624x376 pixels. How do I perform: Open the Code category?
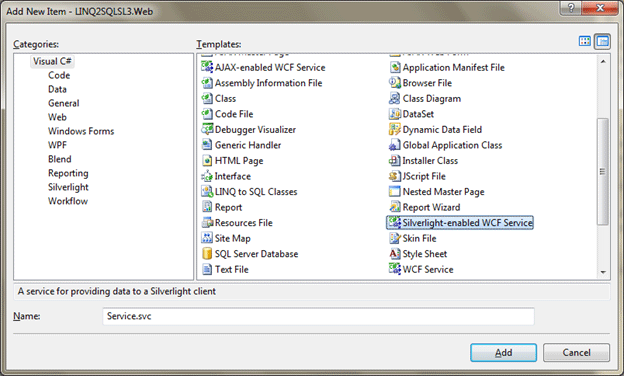coord(59,75)
